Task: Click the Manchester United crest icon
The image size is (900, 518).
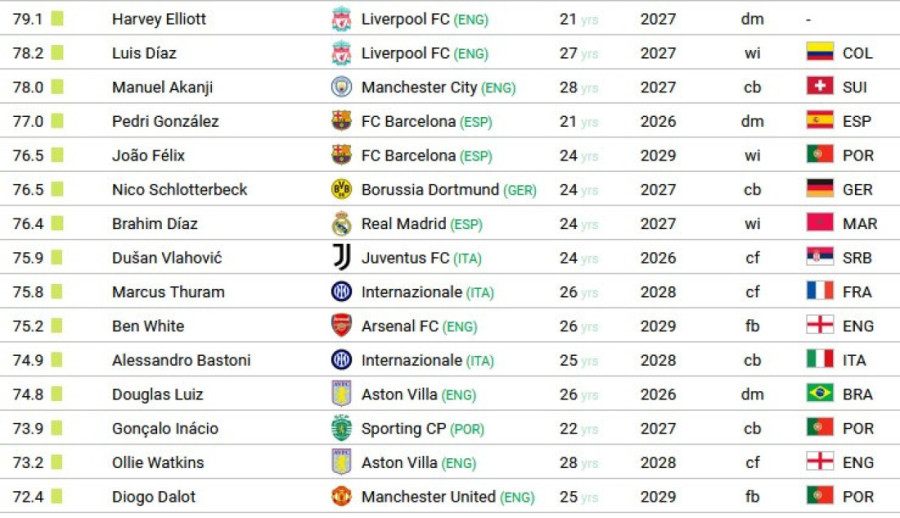Action: coord(341,497)
